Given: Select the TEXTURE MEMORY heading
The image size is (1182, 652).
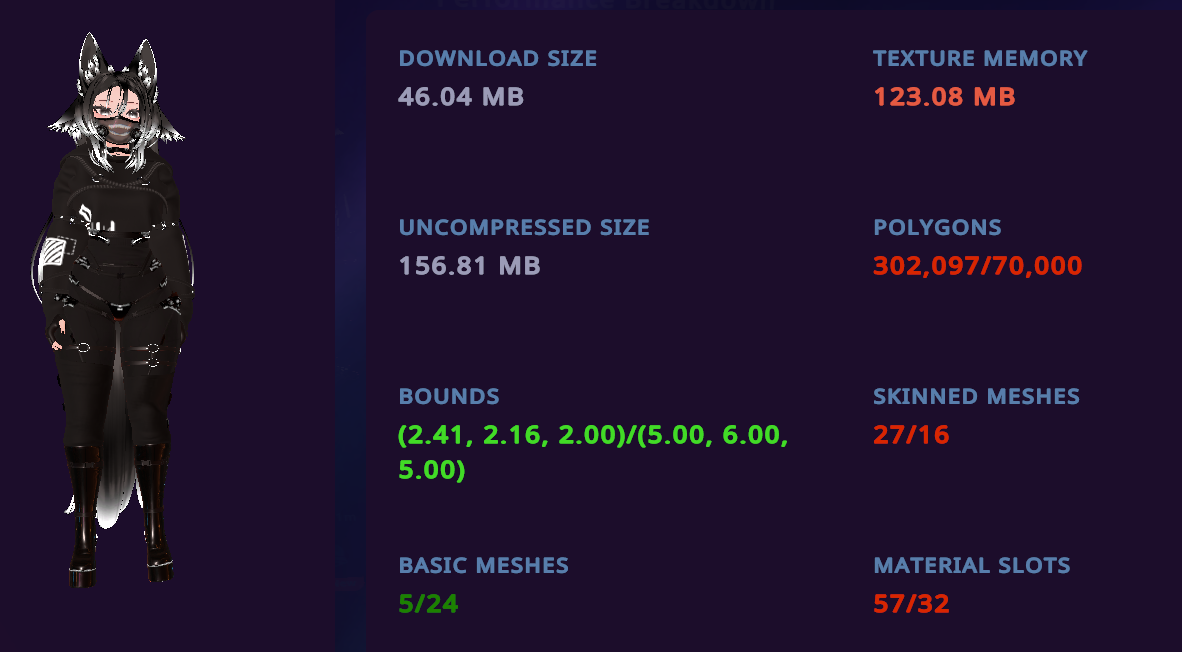Looking at the screenshot, I should click(980, 59).
